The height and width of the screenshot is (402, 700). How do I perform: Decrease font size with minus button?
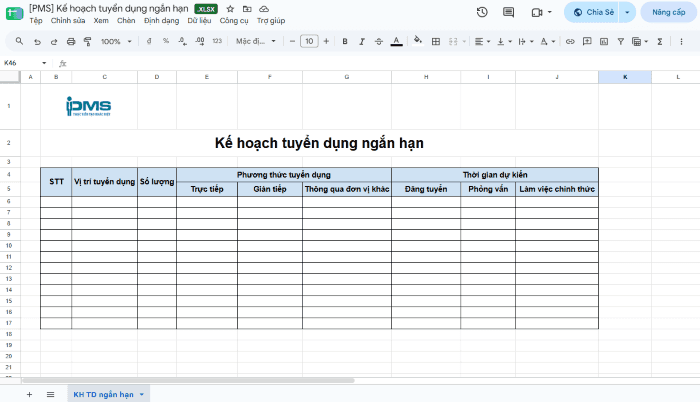[292, 41]
